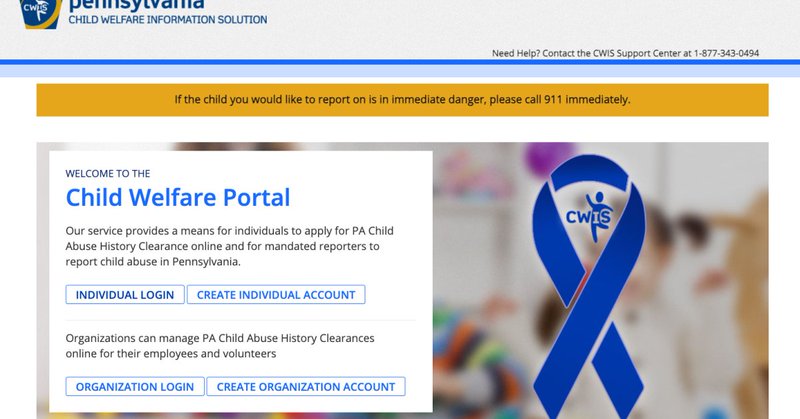Click Create Organization Account button
The height and width of the screenshot is (419, 800).
(x=306, y=386)
